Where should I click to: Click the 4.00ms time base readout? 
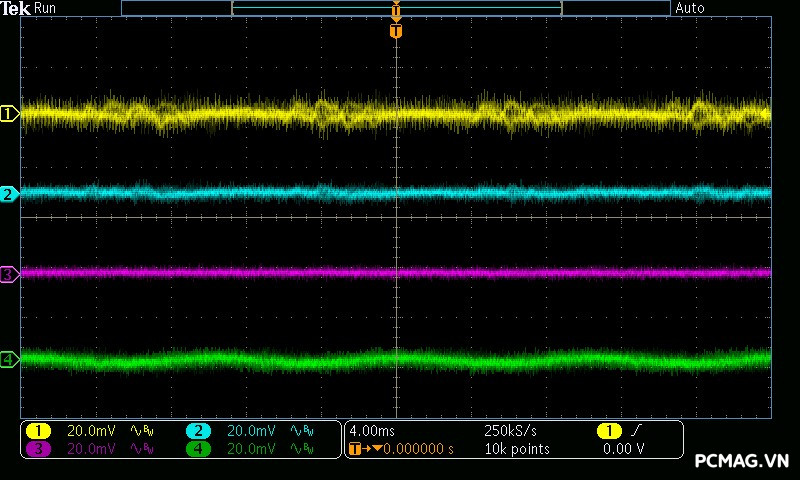[371, 430]
